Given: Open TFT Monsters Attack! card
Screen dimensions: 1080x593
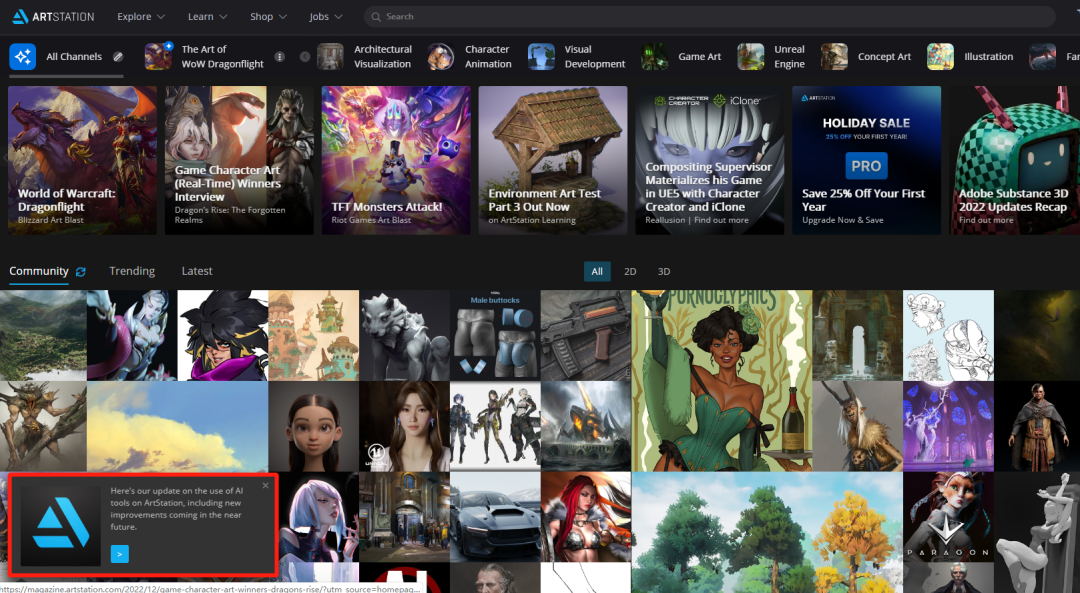Looking at the screenshot, I should (396, 160).
